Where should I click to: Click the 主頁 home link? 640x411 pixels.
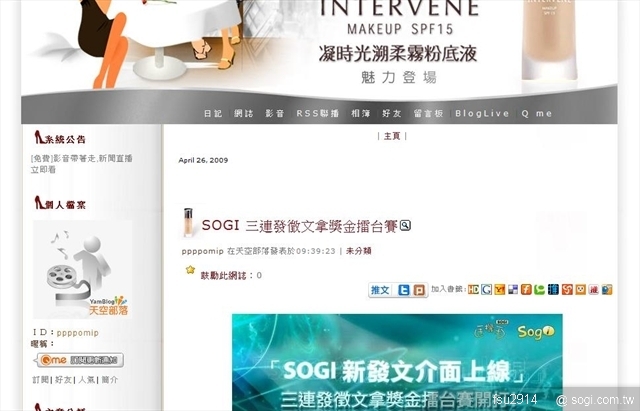(x=392, y=136)
